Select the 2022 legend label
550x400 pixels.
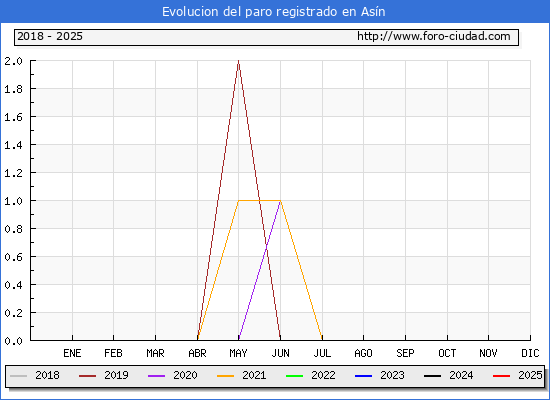(x=323, y=375)
